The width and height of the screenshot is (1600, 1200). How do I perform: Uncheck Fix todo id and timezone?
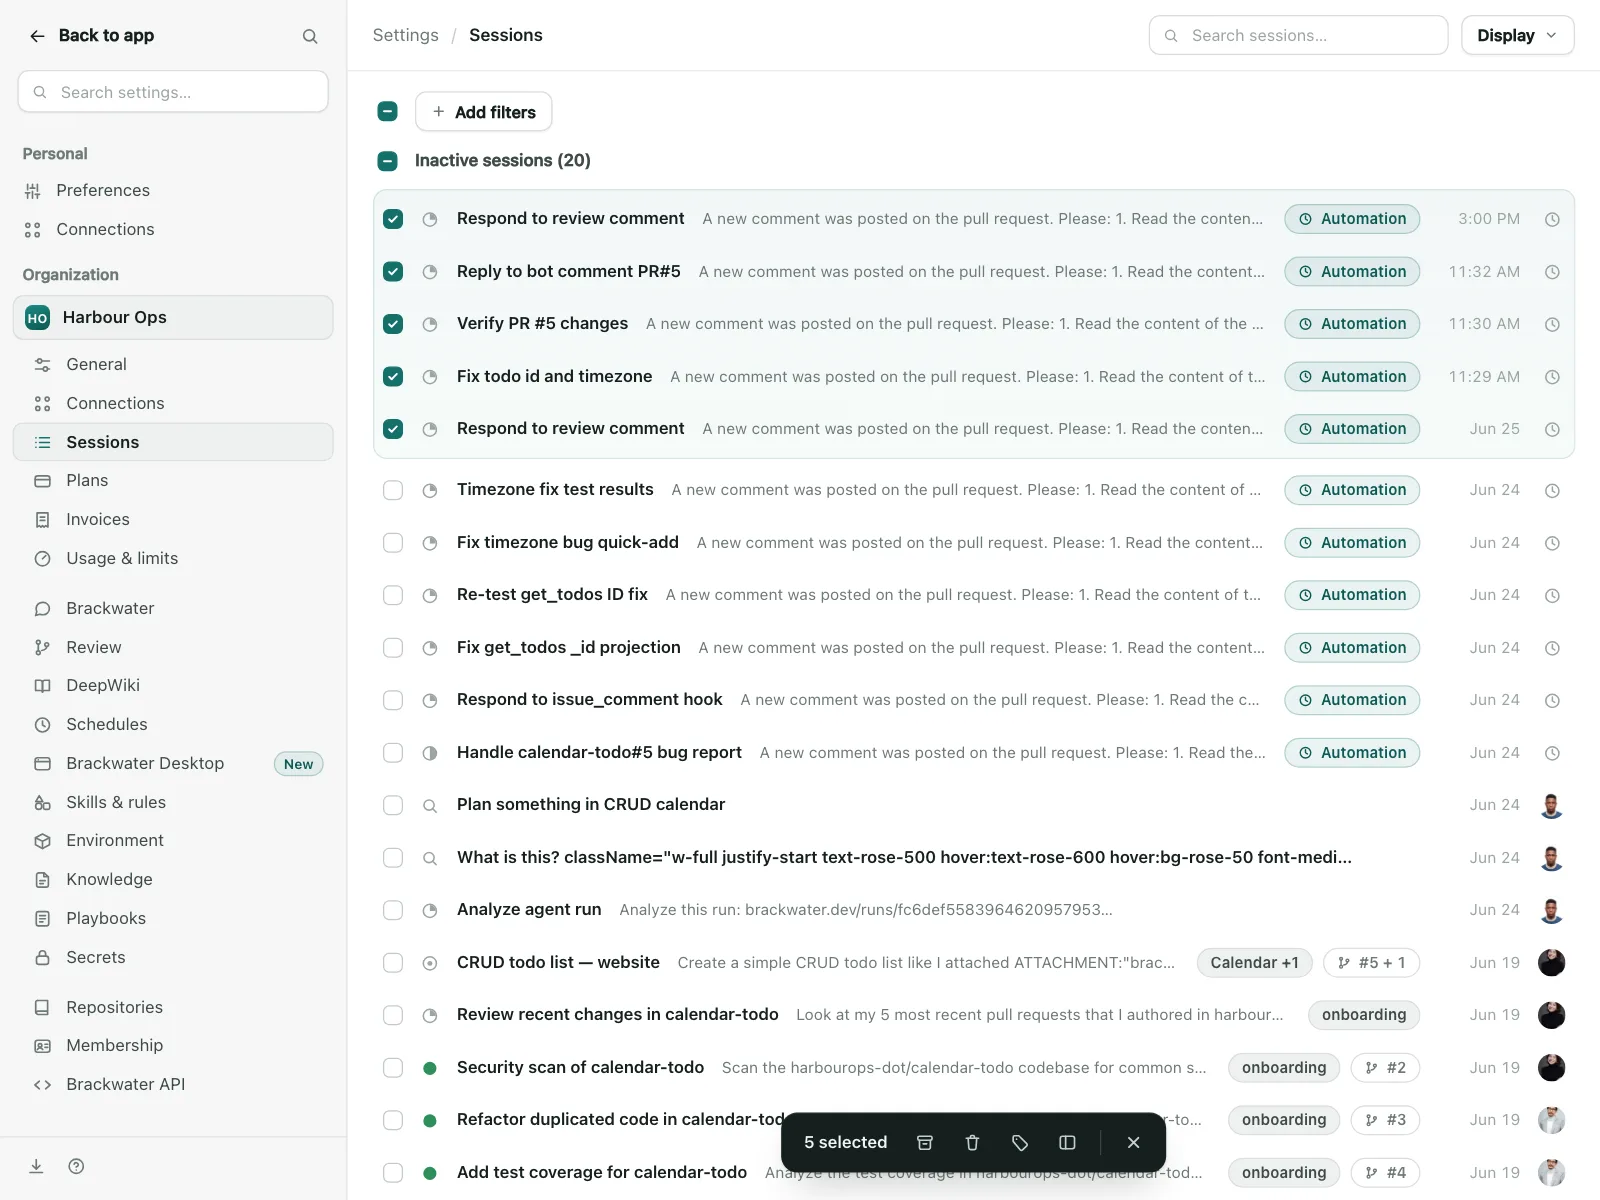[393, 377]
